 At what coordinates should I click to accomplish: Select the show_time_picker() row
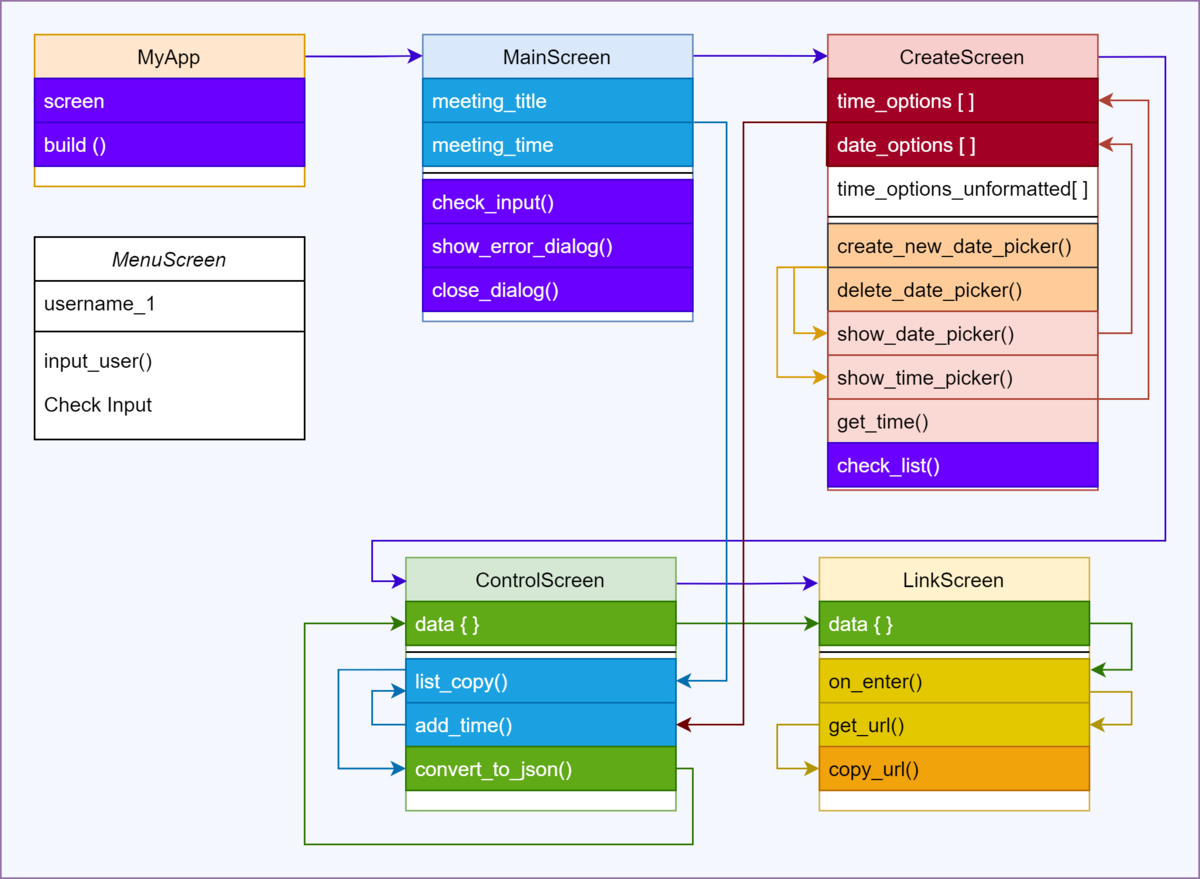pos(962,378)
